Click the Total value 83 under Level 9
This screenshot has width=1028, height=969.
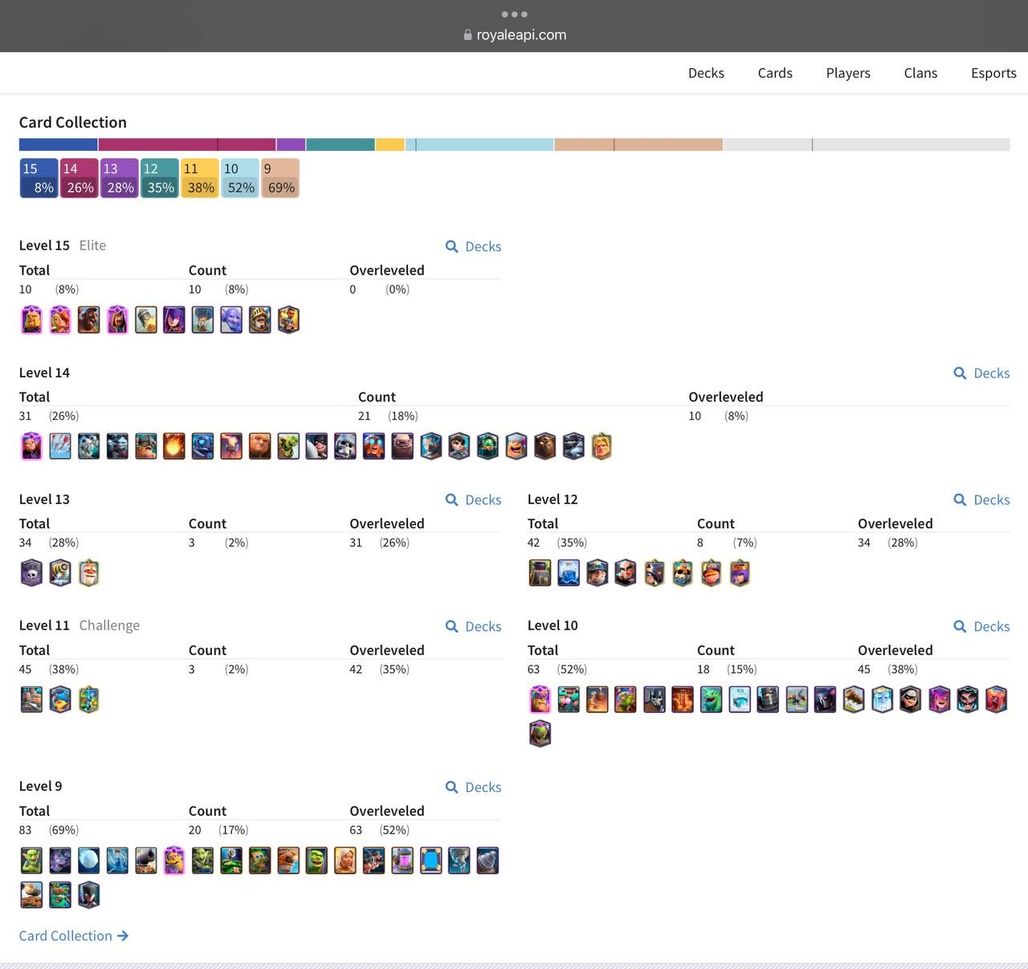(25, 830)
